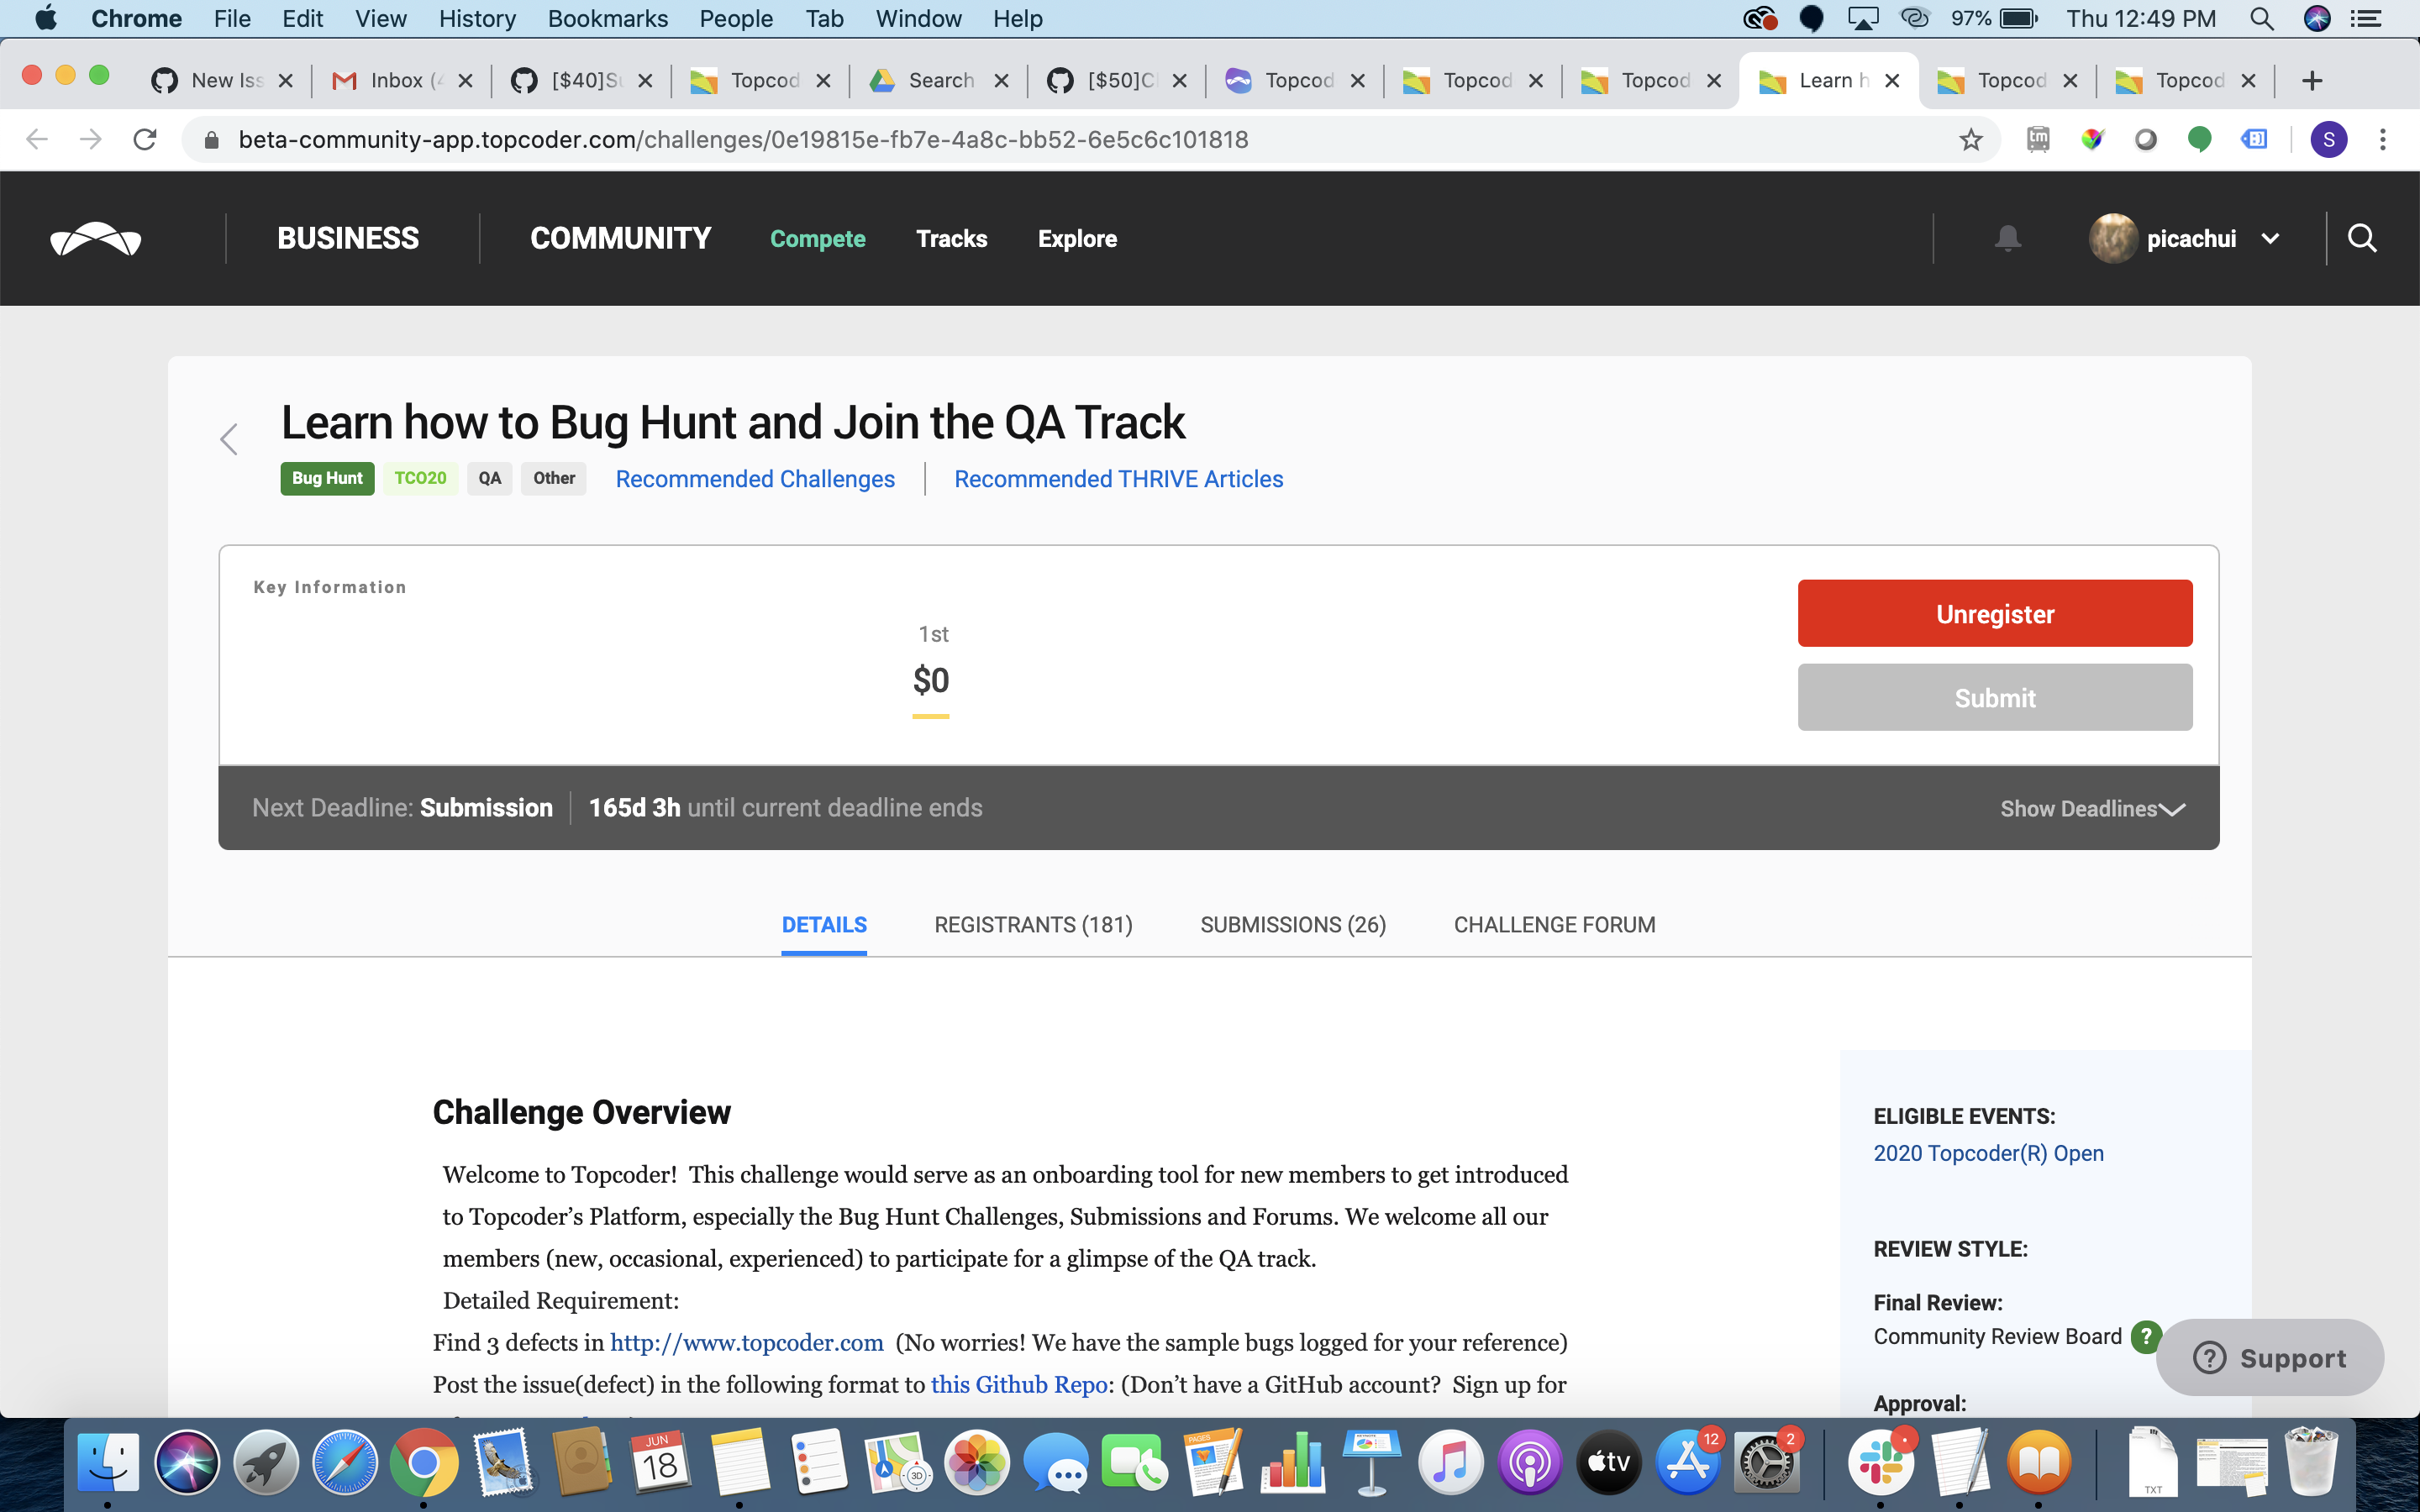Click the Other tag
This screenshot has height=1512, width=2420.
[x=554, y=478]
